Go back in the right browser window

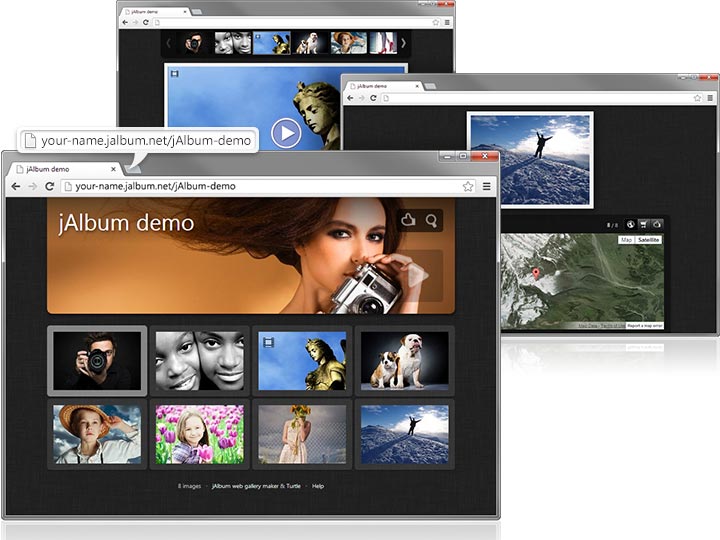pos(350,98)
